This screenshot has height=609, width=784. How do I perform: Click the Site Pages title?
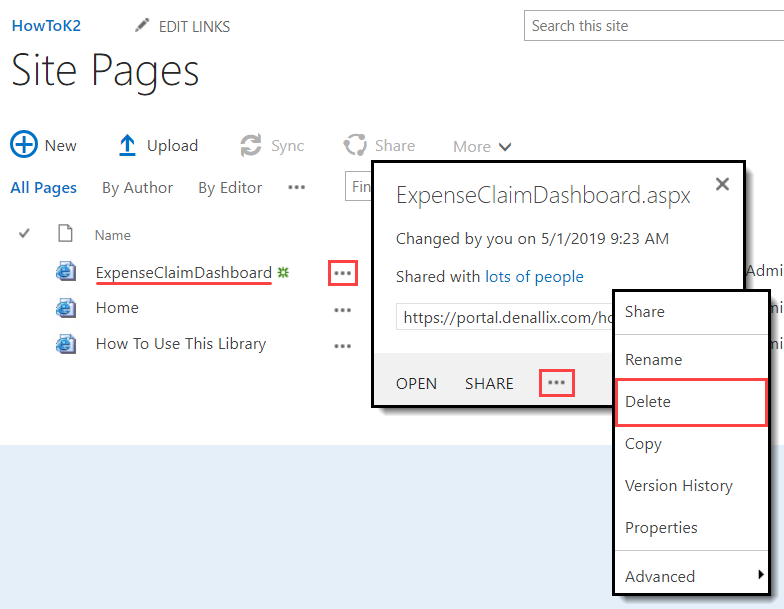[x=105, y=72]
